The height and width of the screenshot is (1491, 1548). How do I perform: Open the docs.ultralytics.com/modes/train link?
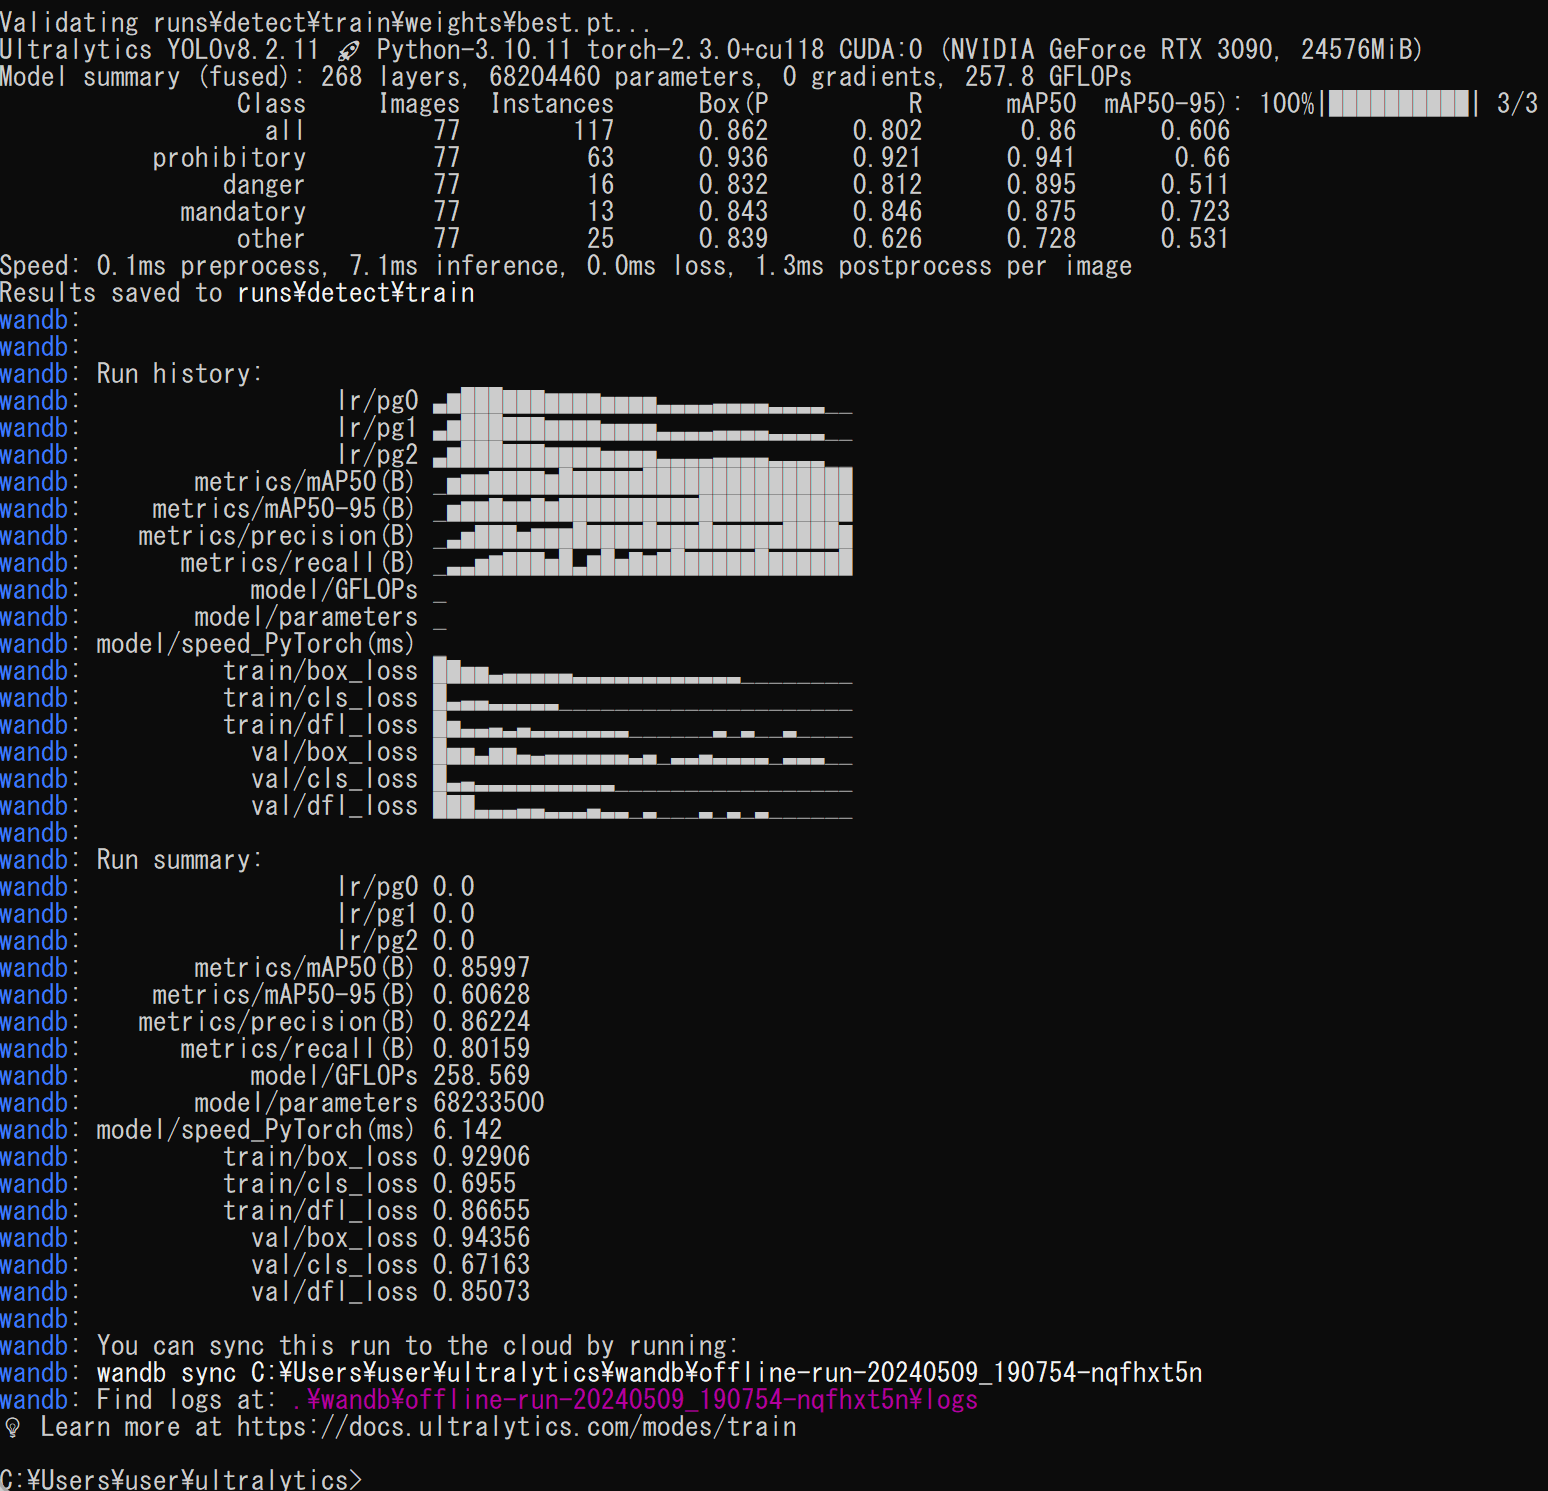point(516,1427)
